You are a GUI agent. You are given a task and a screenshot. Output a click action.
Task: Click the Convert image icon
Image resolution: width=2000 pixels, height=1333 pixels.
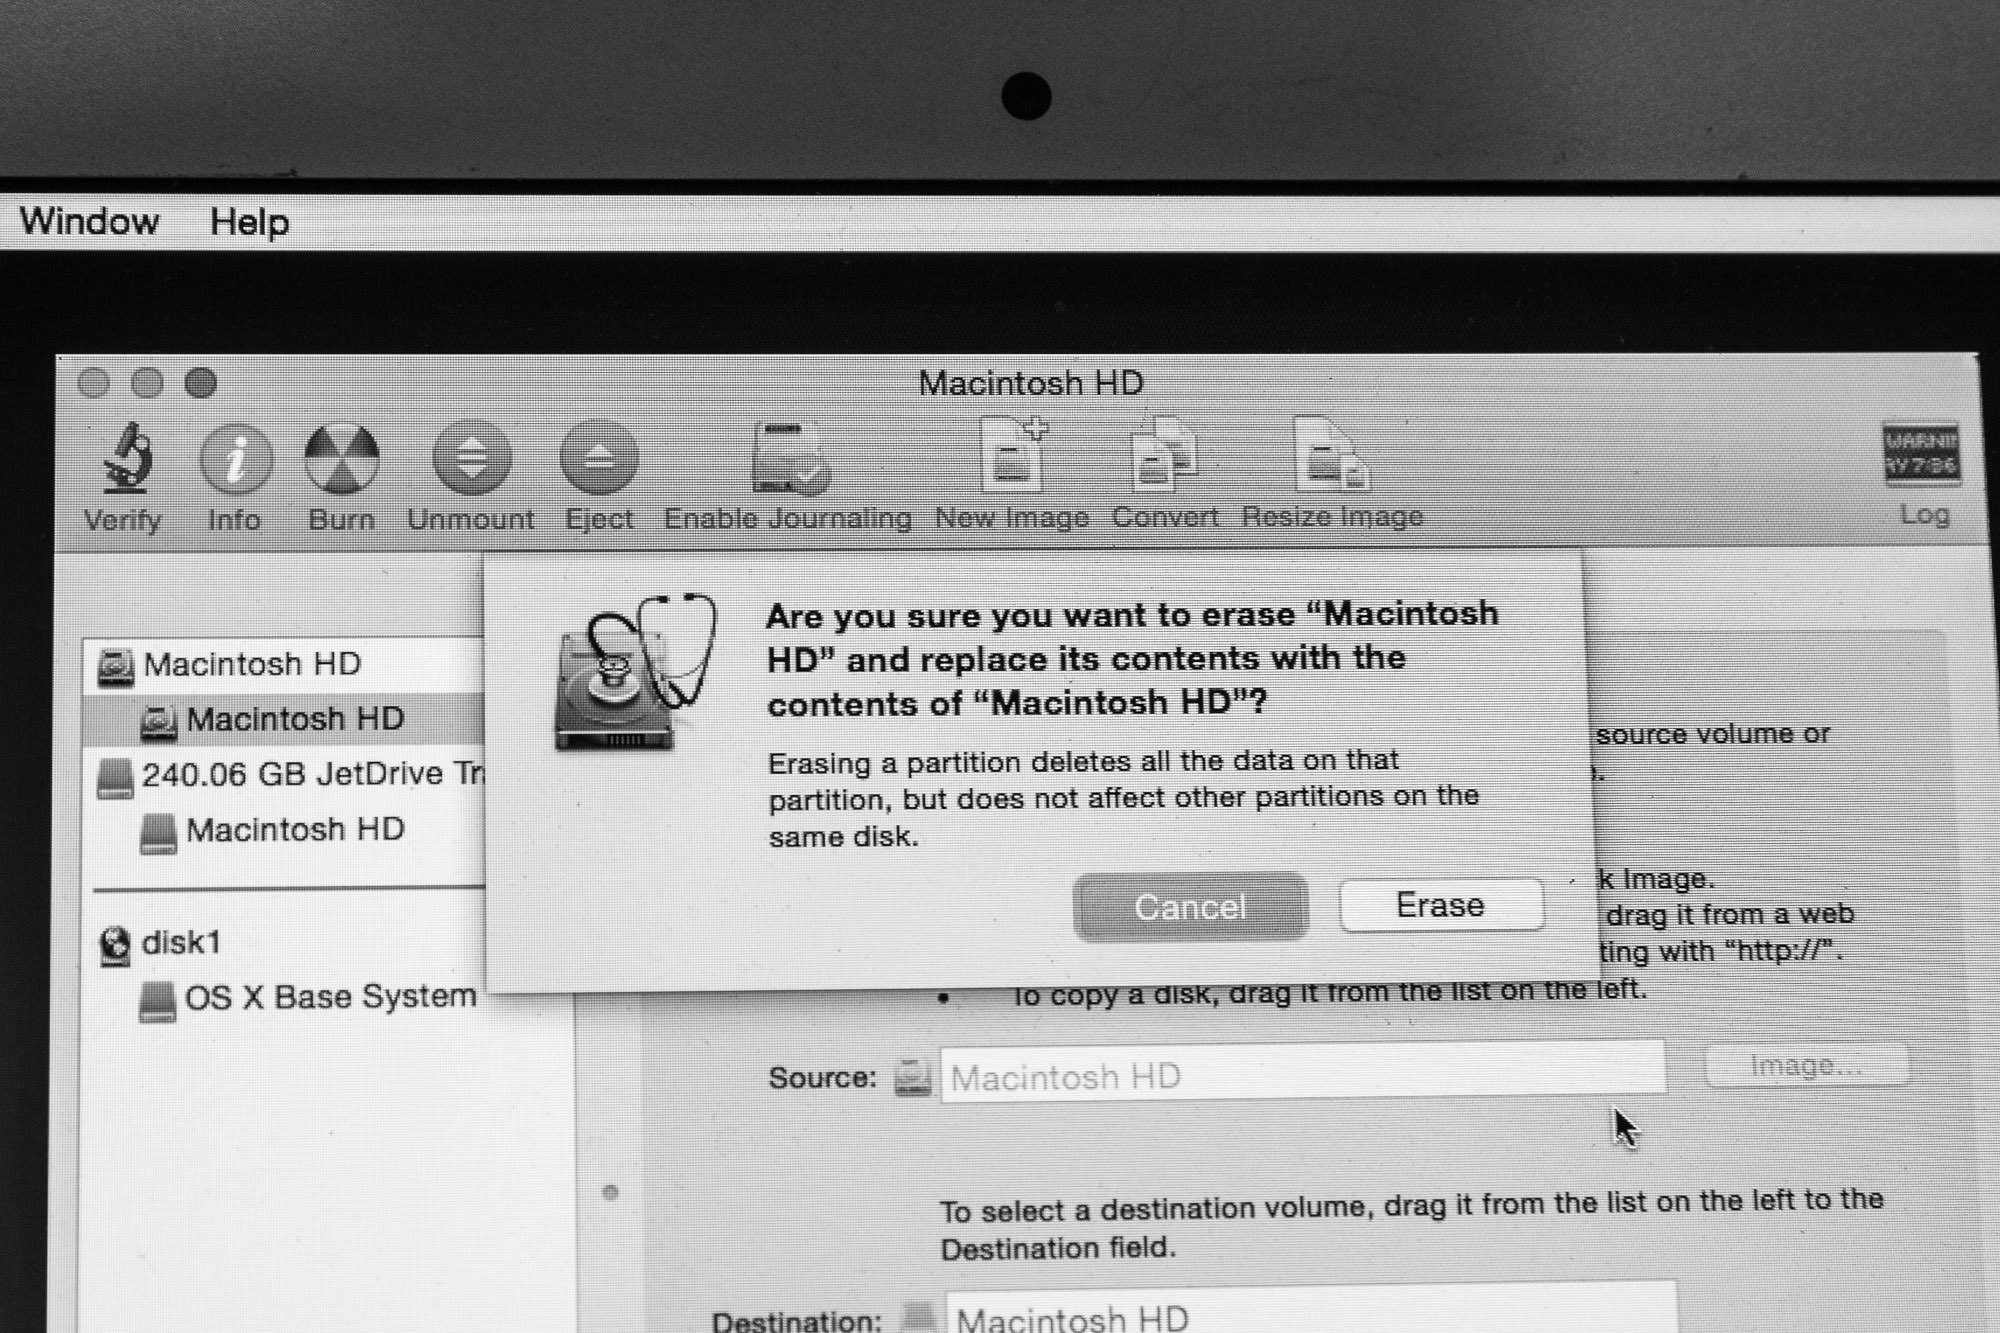pos(1165,455)
